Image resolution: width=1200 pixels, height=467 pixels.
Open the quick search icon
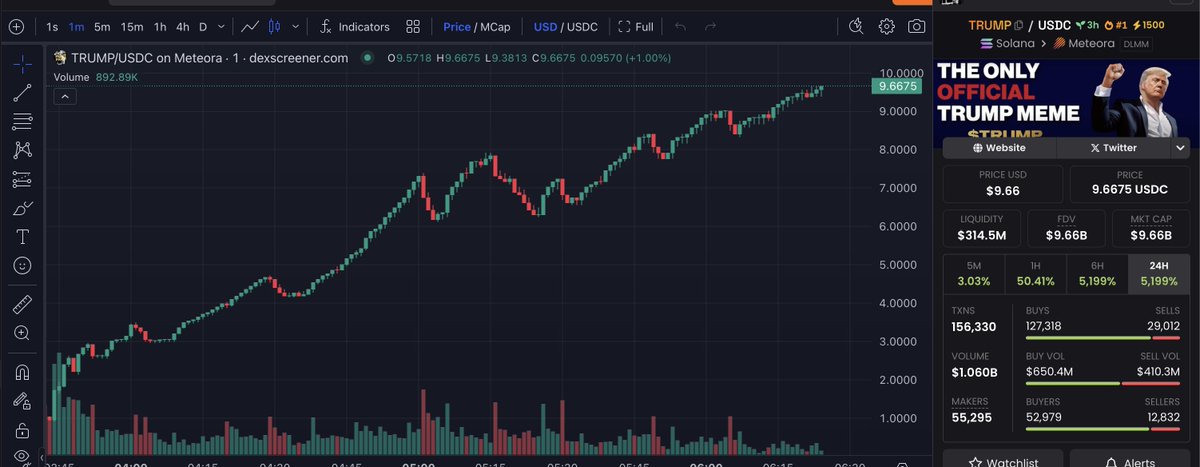click(x=856, y=27)
